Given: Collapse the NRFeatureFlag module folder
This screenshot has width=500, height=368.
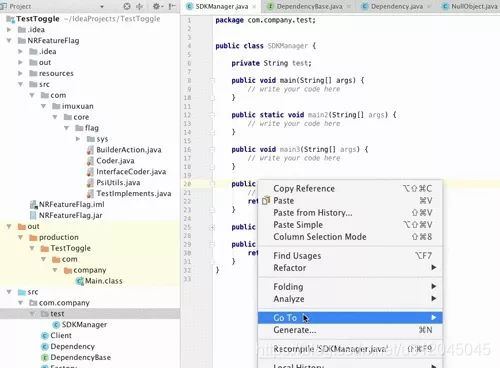Looking at the screenshot, I should coord(9,41).
